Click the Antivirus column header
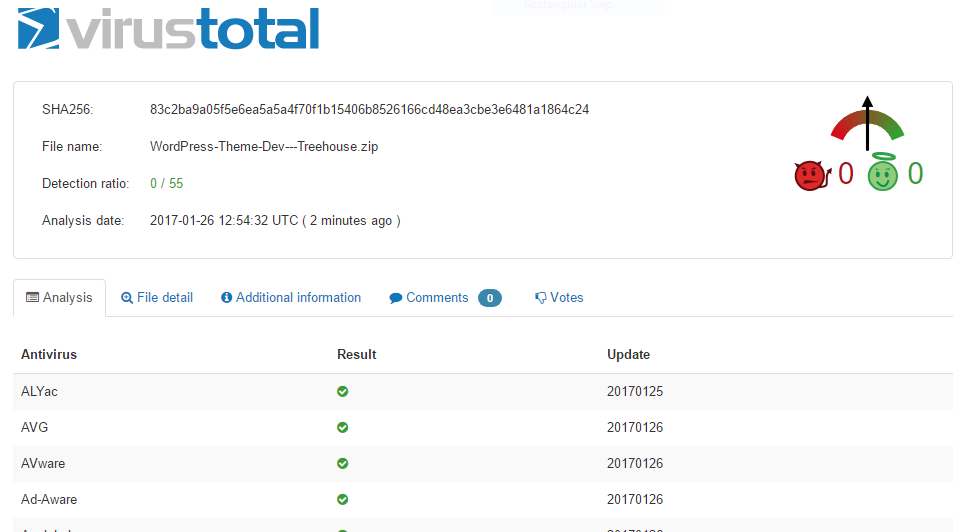The width and height of the screenshot is (962, 532). (x=49, y=355)
